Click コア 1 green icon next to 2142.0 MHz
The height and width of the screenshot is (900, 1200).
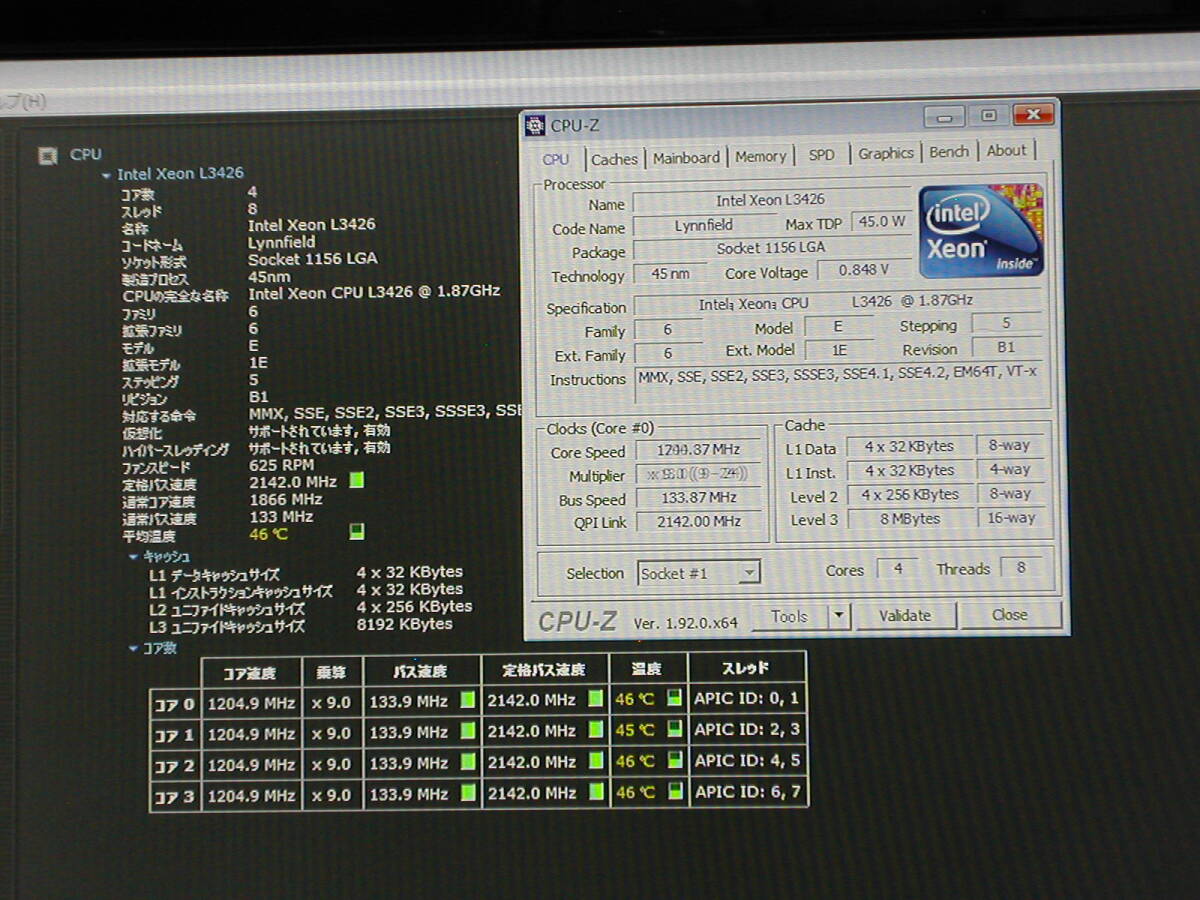596,730
